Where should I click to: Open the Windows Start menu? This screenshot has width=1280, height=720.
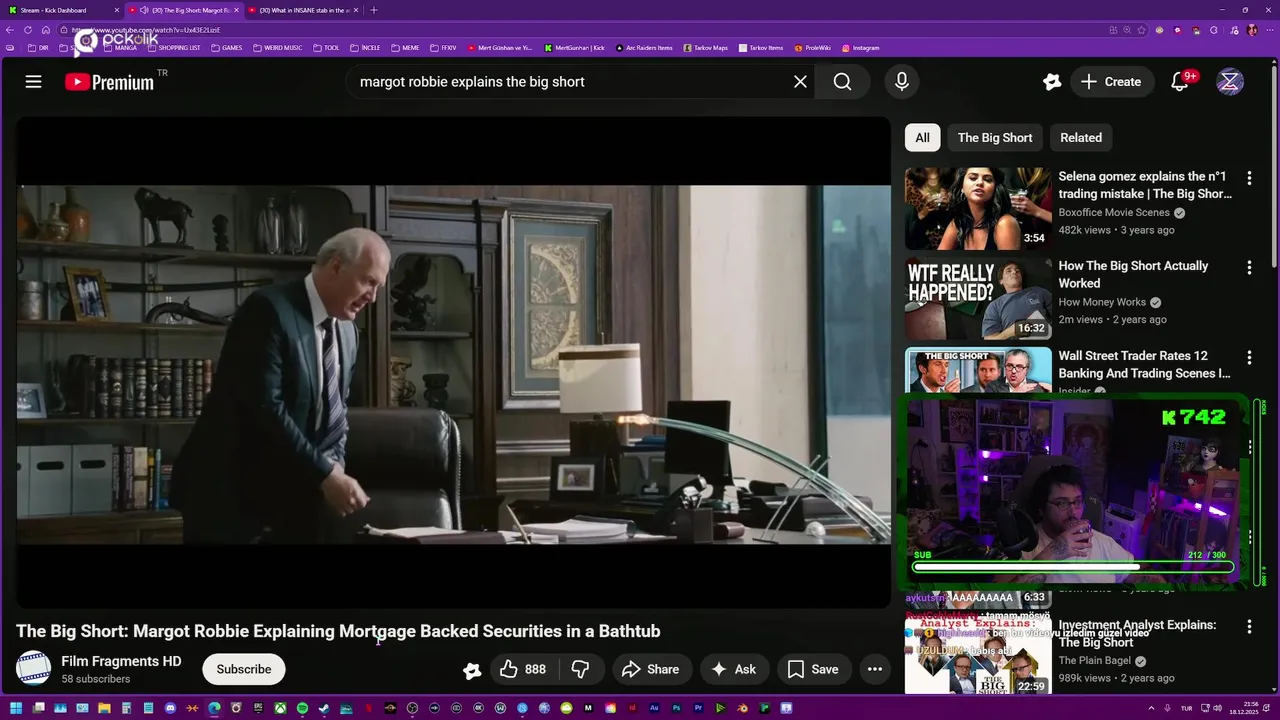(16, 708)
